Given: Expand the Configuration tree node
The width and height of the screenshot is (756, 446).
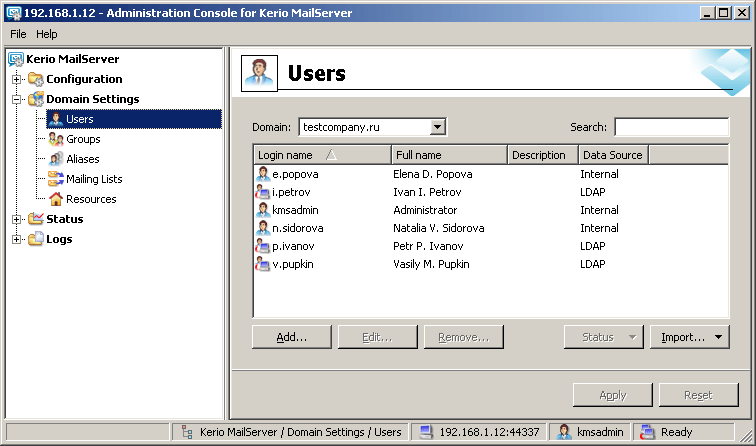Looking at the screenshot, I should coord(16,79).
